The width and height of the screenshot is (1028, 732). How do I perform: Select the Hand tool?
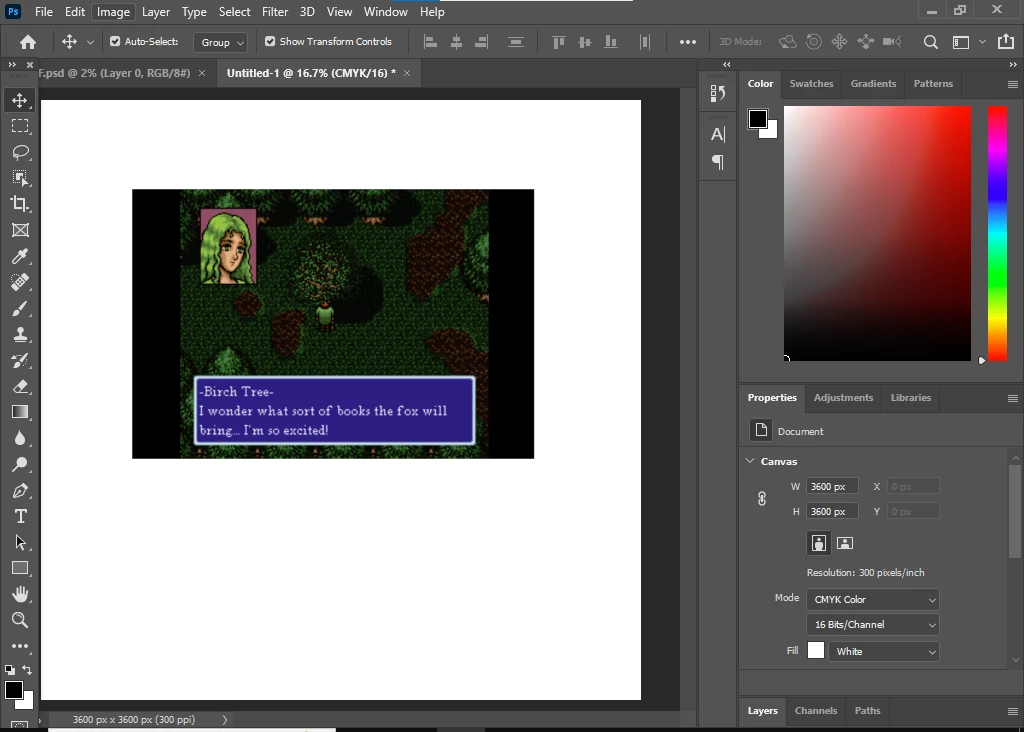20,594
